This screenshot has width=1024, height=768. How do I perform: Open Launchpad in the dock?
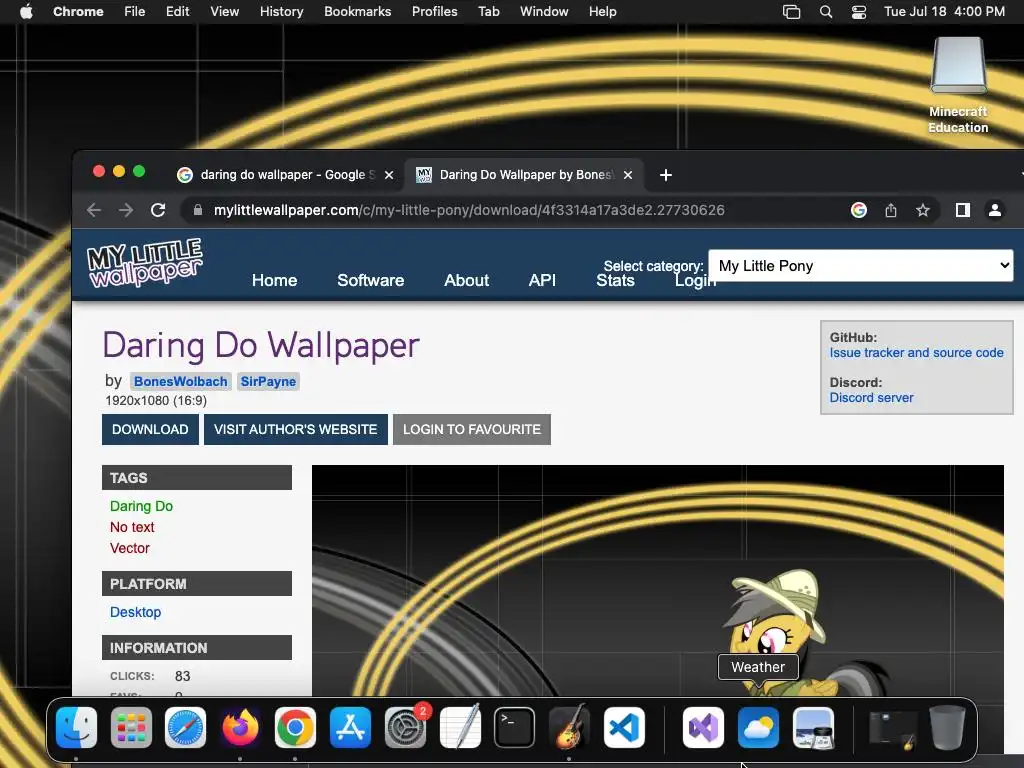(131, 728)
